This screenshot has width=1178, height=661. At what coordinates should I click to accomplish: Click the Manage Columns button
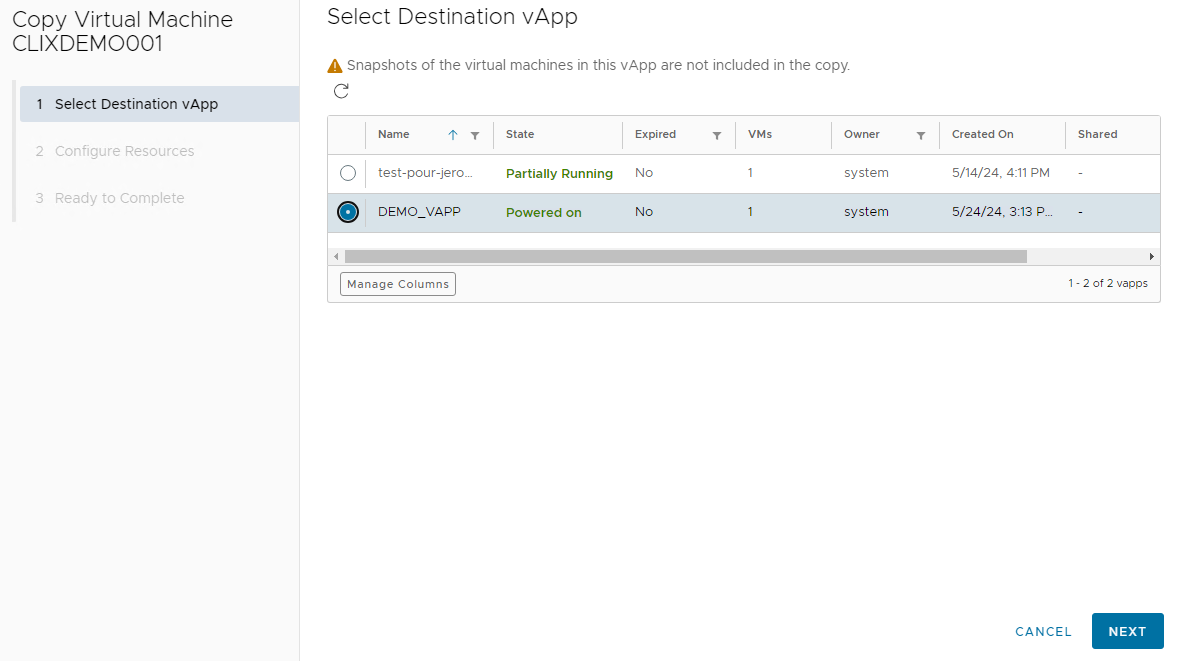[x=398, y=284]
